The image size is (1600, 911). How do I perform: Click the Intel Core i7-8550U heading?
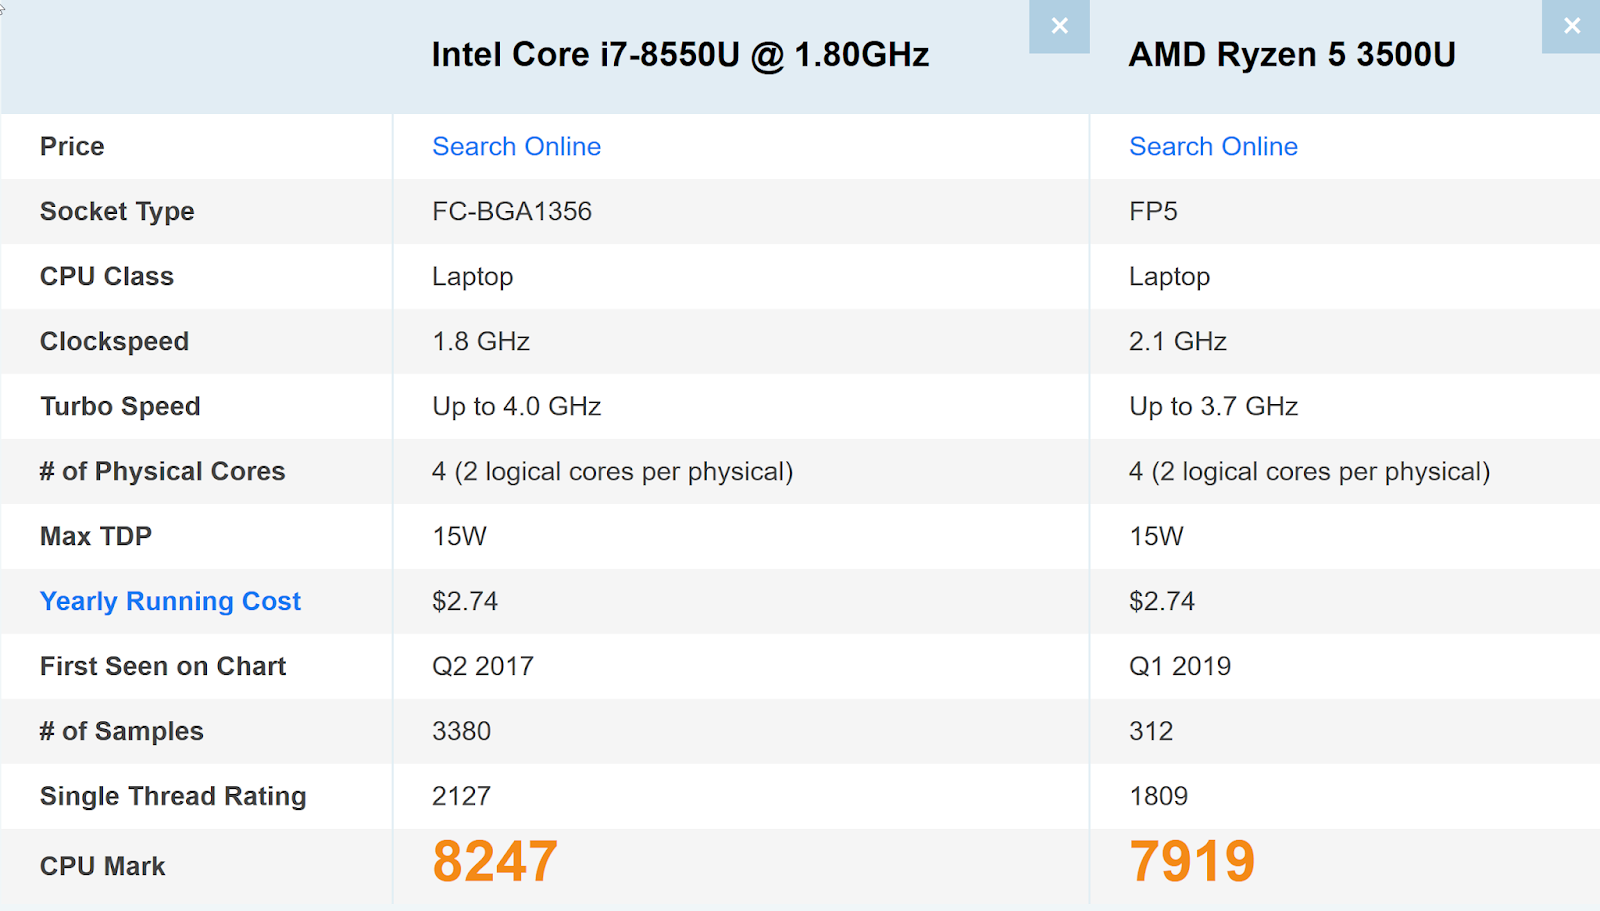[x=680, y=55]
